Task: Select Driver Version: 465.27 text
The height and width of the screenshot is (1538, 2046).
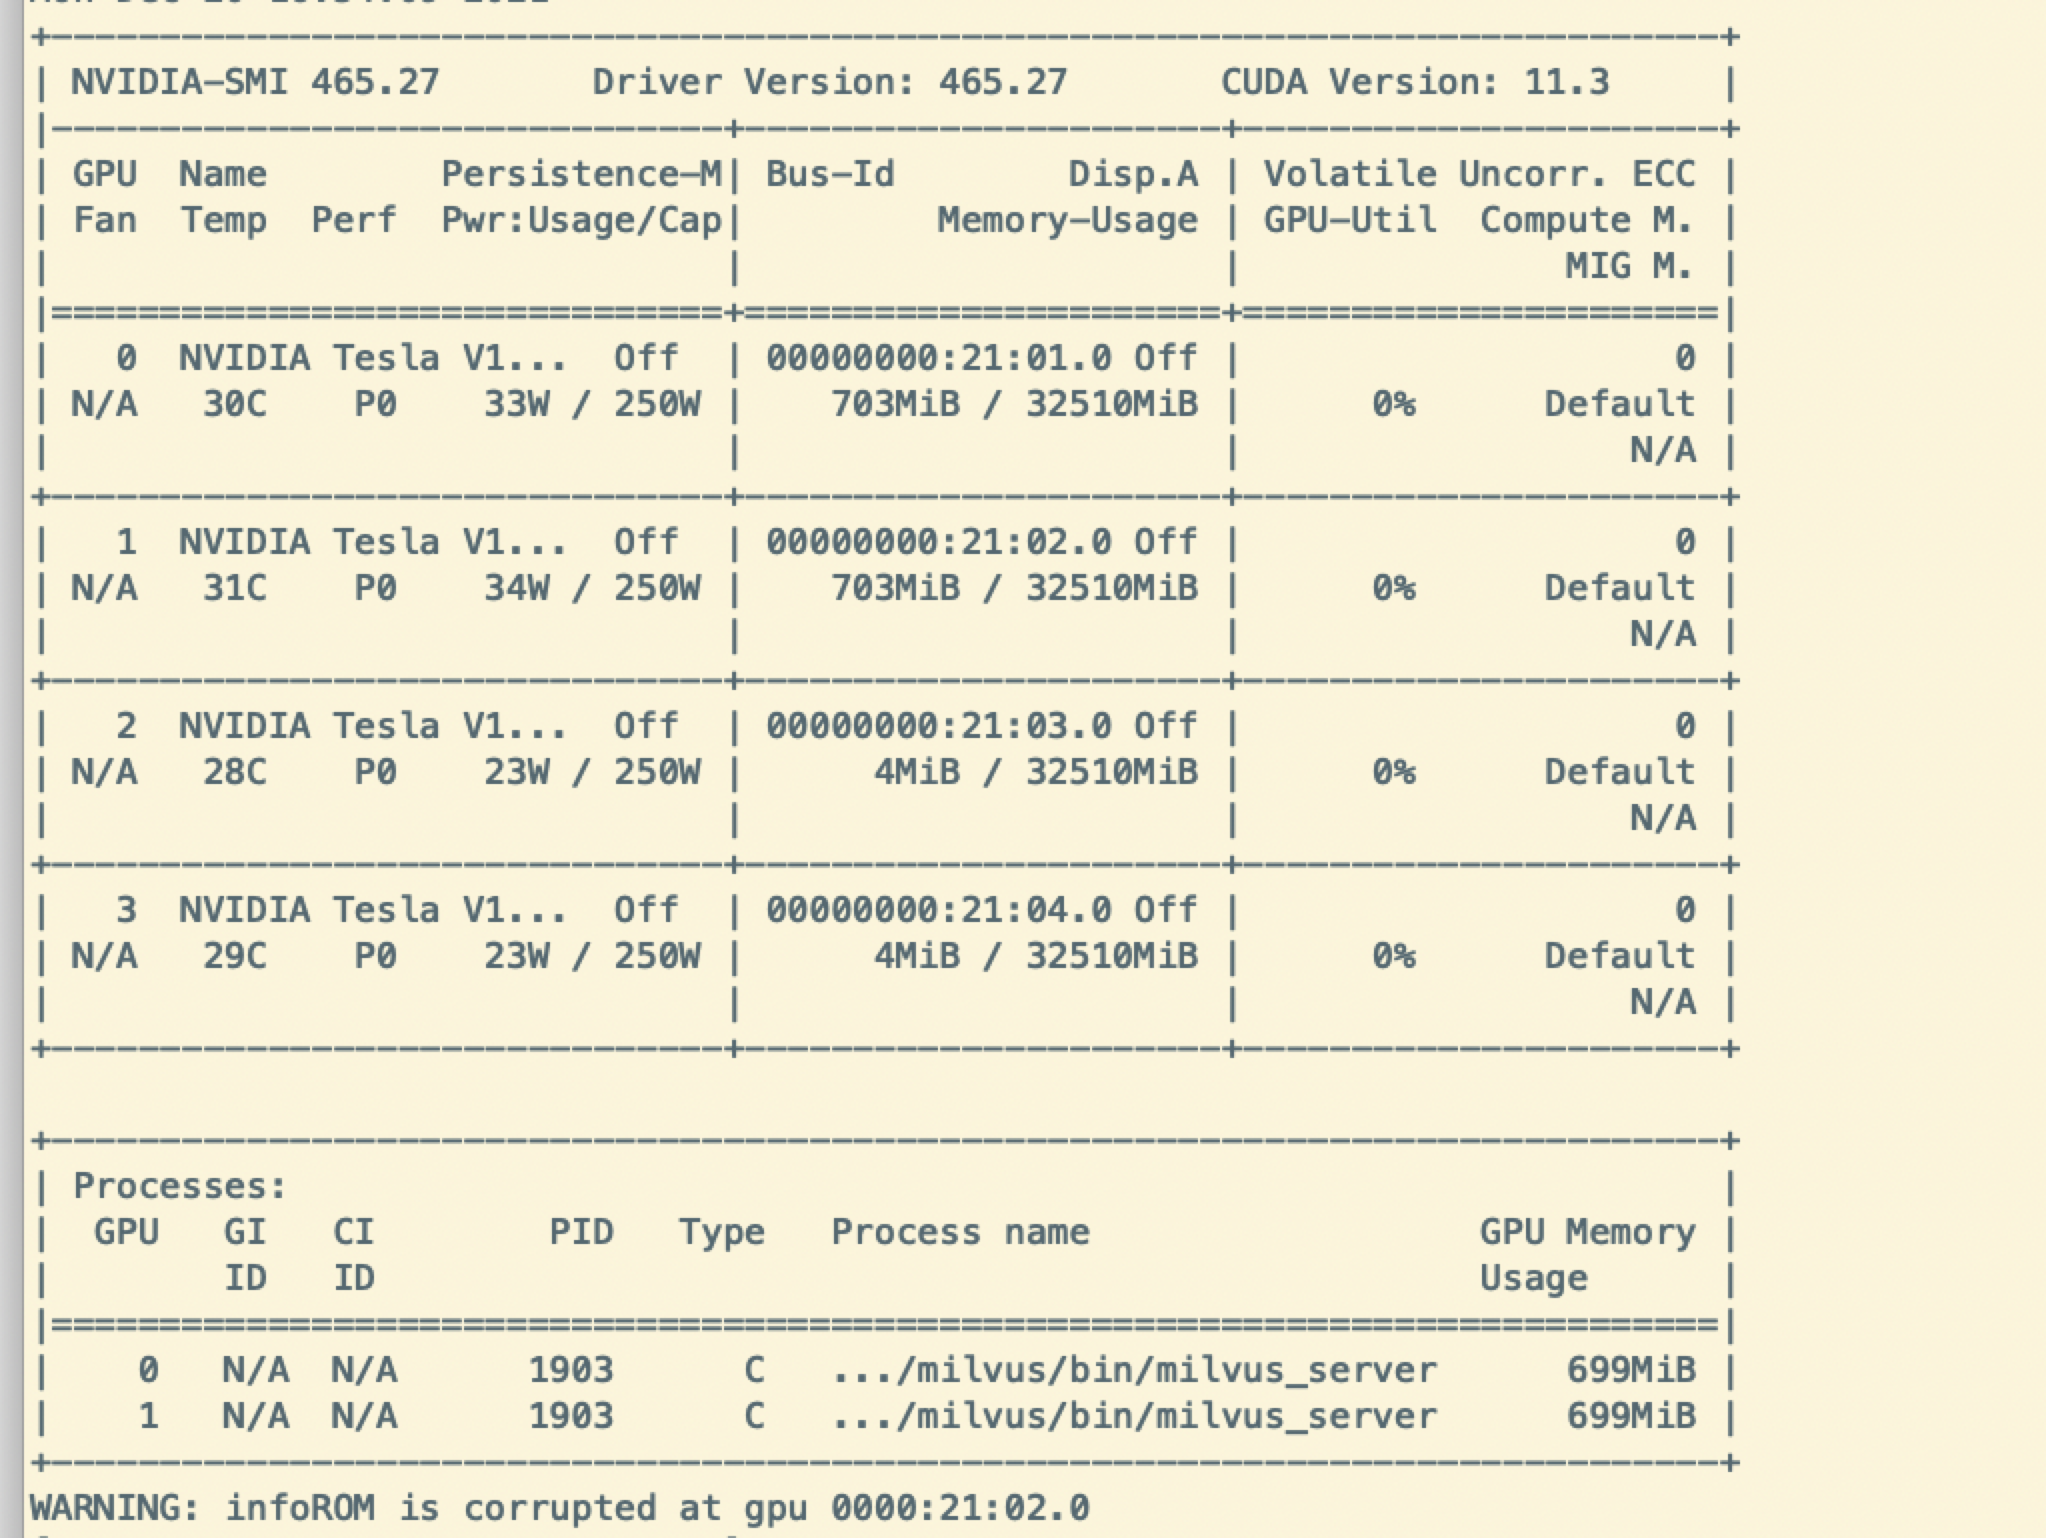Action: (x=830, y=82)
